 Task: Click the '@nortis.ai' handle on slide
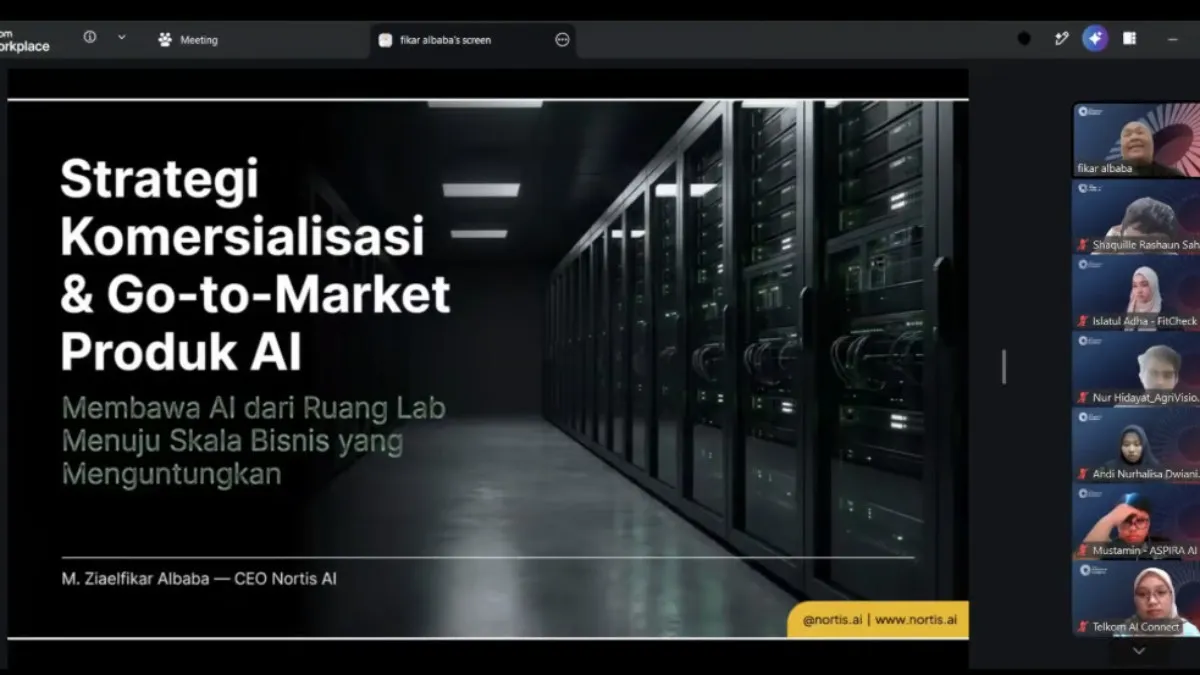tap(832, 620)
